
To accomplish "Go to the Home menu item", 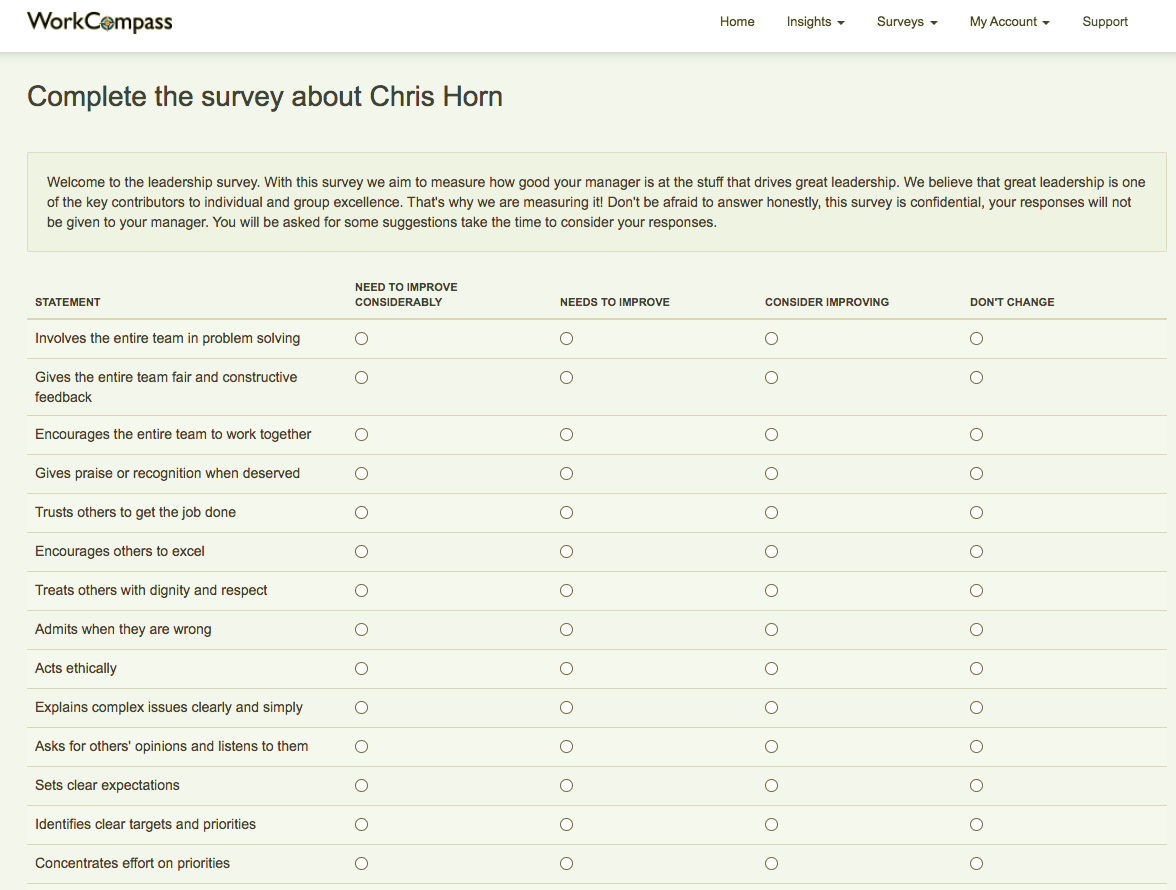I will tap(737, 21).
